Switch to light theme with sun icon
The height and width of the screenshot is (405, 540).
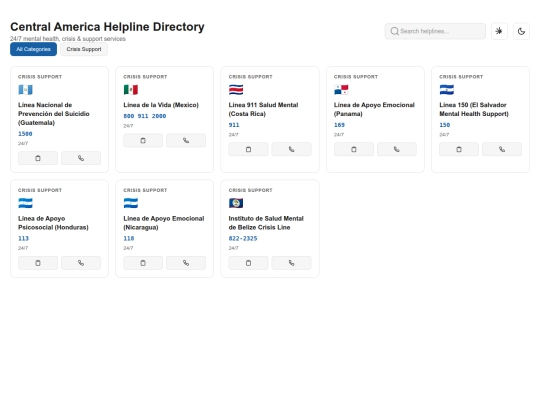click(499, 31)
